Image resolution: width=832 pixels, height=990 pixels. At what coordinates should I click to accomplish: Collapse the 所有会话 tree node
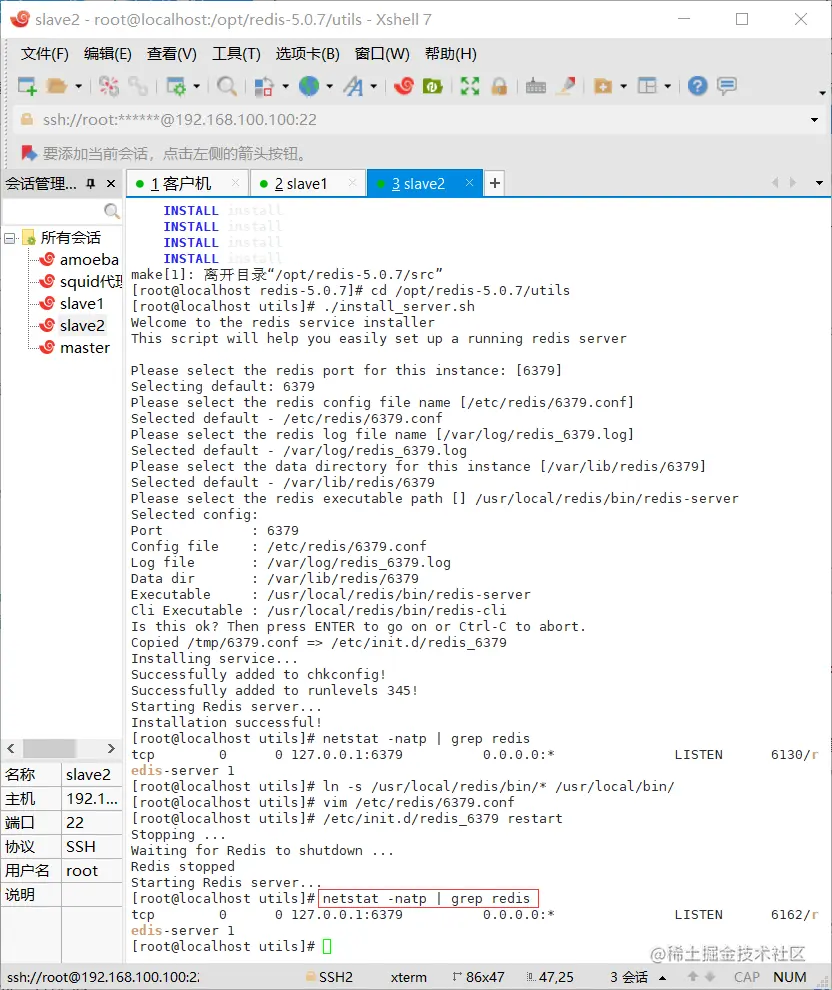9,239
